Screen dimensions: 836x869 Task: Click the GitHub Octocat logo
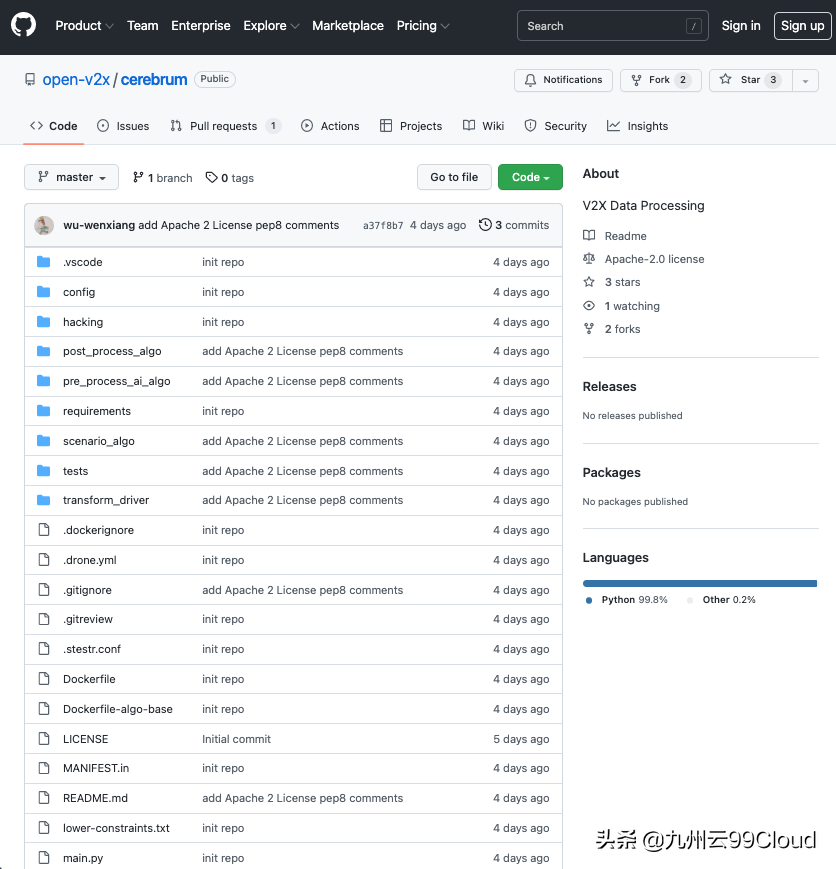click(23, 25)
